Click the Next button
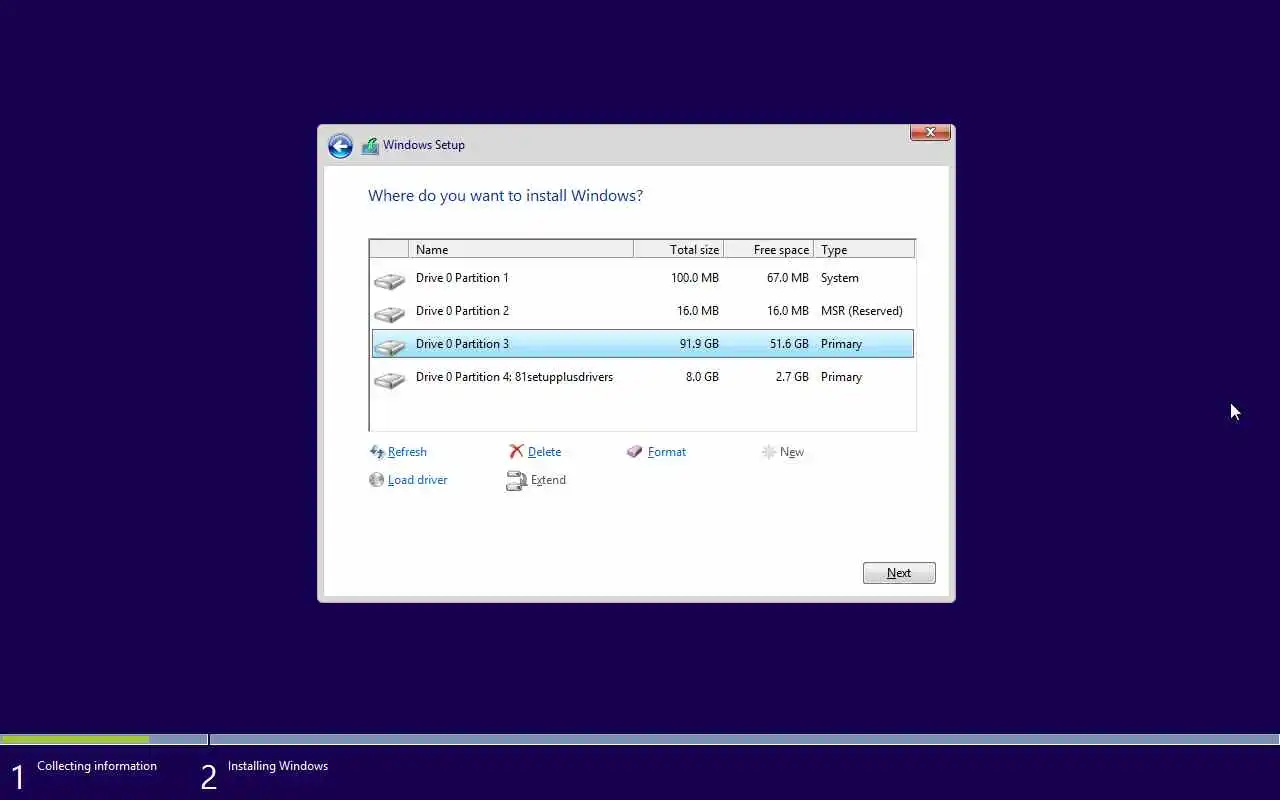Viewport: 1280px width, 800px height. point(899,573)
